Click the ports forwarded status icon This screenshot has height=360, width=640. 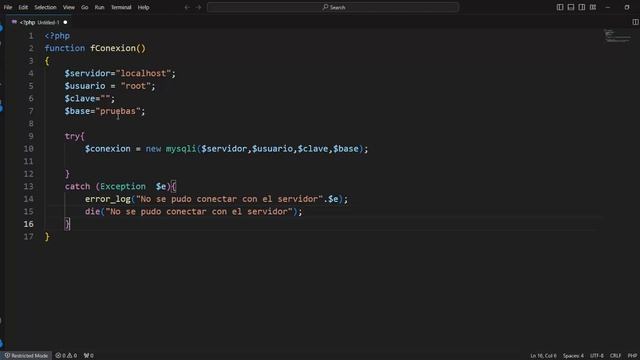tap(89, 356)
